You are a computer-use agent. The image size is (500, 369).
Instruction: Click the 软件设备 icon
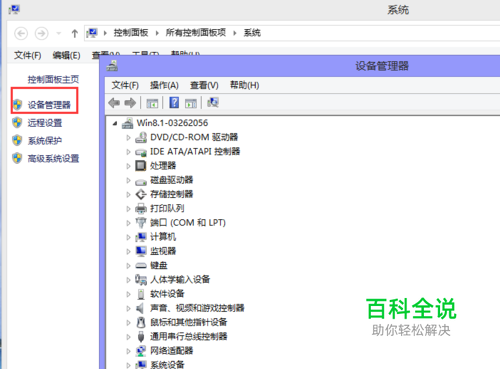(x=141, y=294)
